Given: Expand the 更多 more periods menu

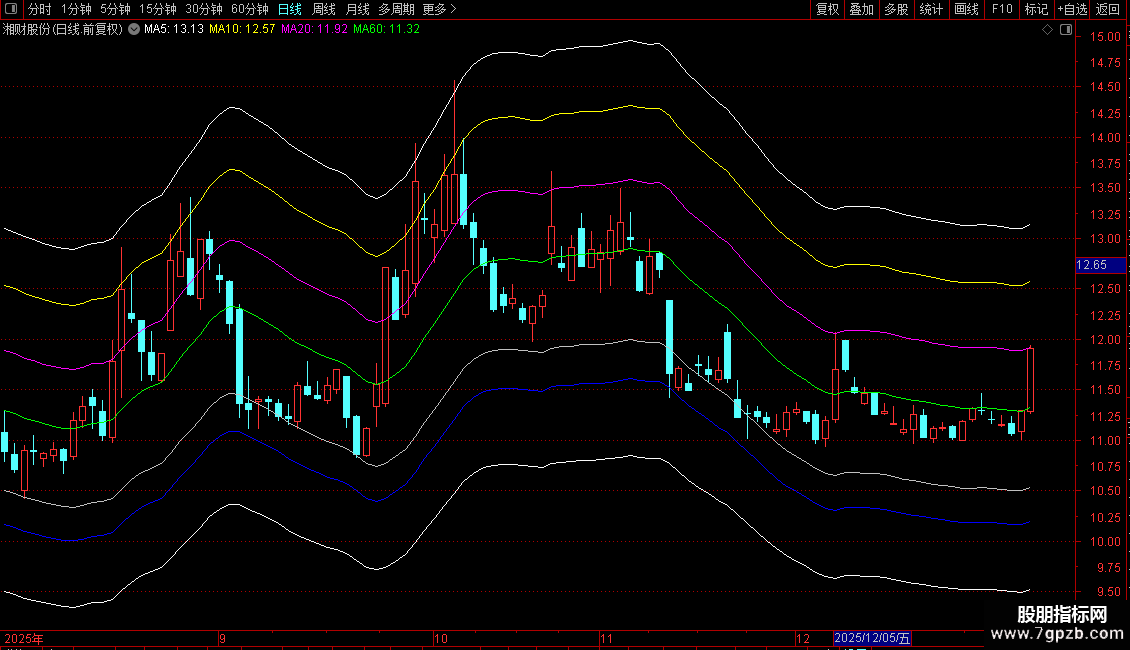Looking at the screenshot, I should (x=439, y=9).
